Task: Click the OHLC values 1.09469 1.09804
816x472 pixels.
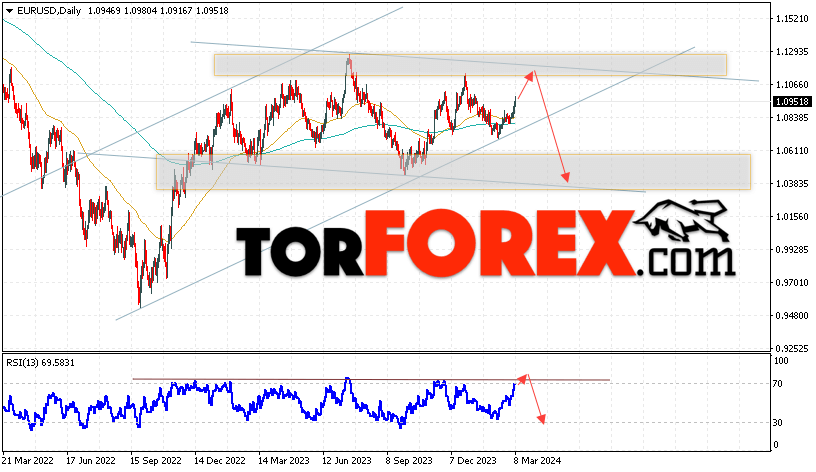Action: 122,10
